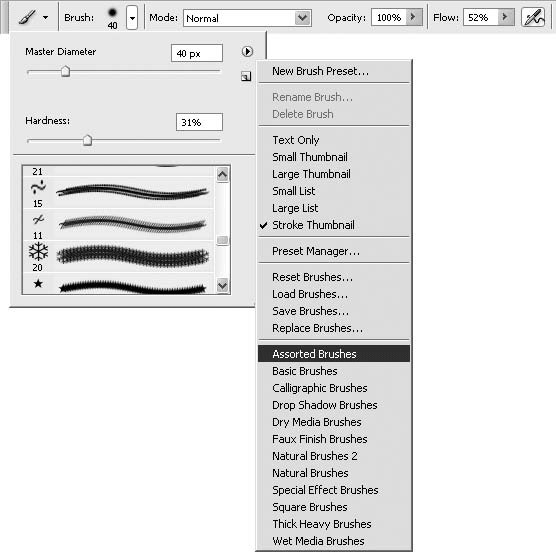Open the Mode dropdown showing Normal
The height and width of the screenshot is (552, 556).
(247, 18)
